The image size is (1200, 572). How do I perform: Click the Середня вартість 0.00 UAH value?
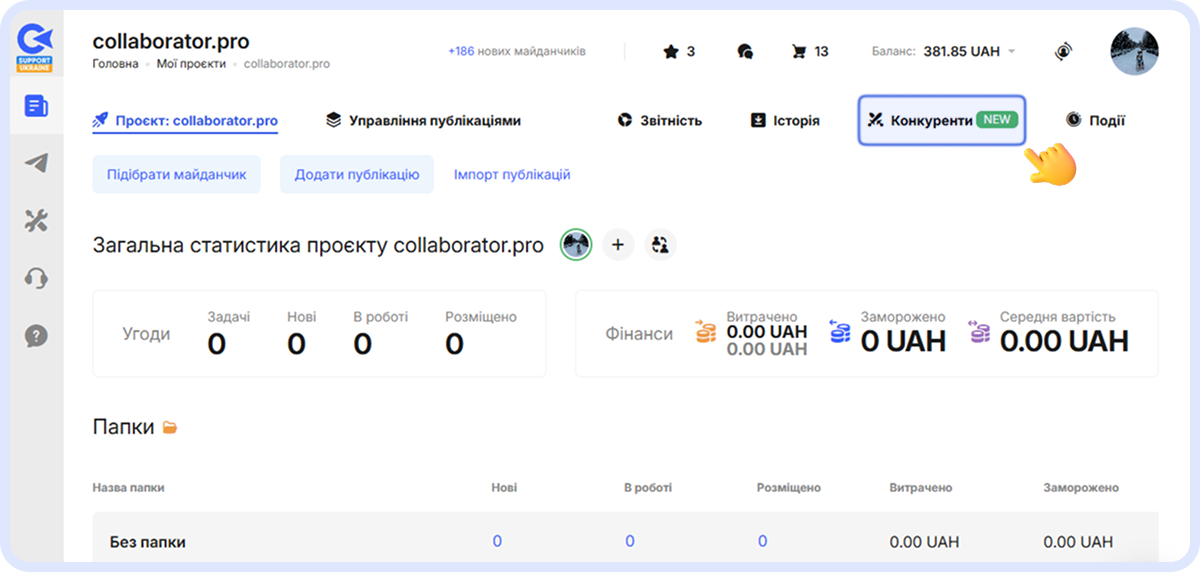tap(1064, 341)
